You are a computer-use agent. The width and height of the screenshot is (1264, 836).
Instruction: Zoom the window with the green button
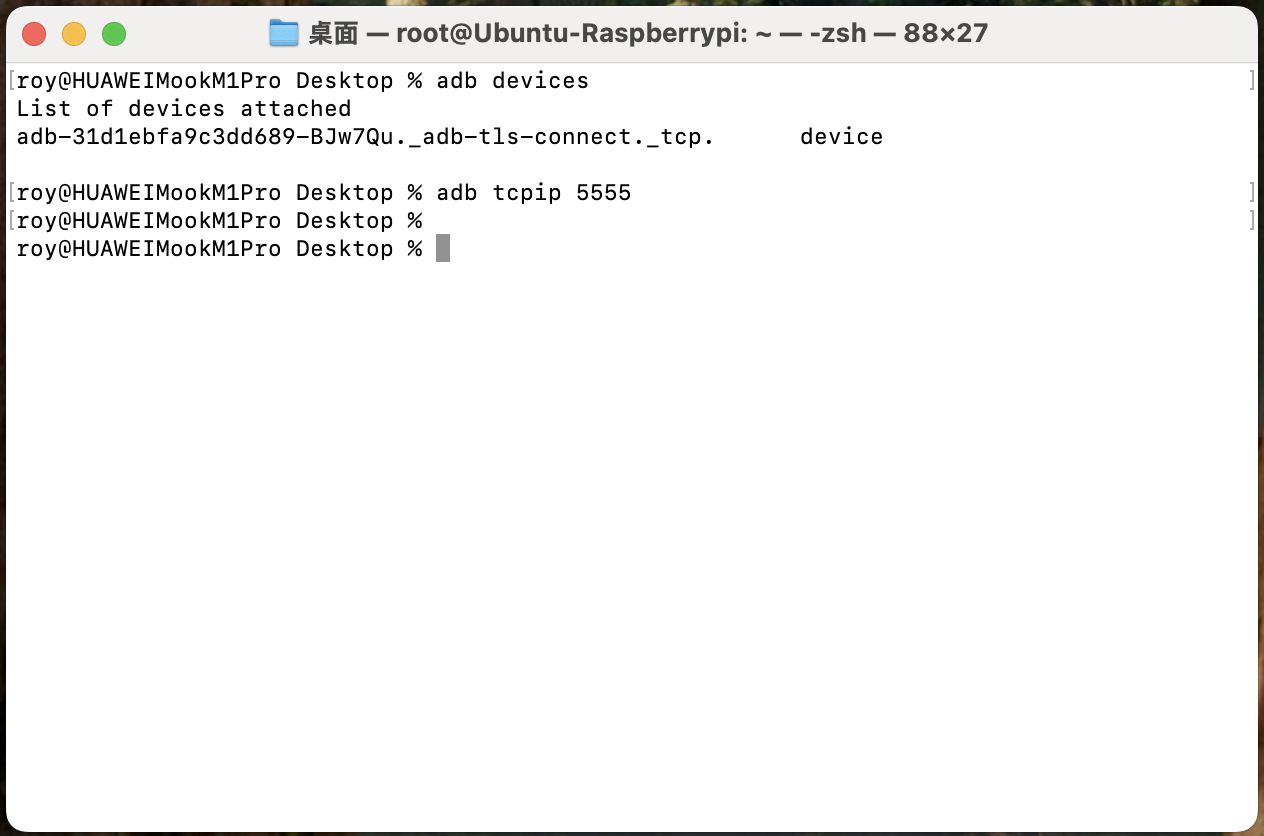(x=114, y=34)
